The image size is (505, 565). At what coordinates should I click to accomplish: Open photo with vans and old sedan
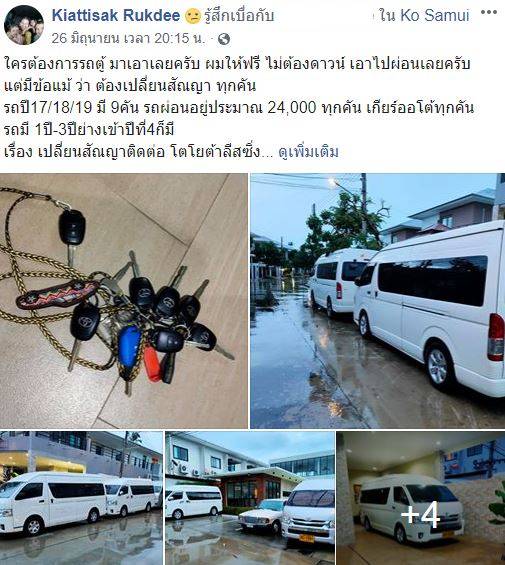(x=250, y=498)
